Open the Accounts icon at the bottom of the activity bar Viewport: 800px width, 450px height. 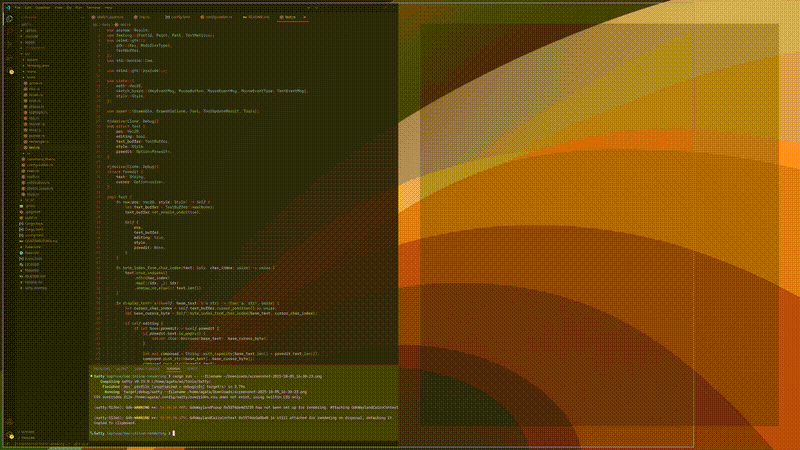(9, 422)
